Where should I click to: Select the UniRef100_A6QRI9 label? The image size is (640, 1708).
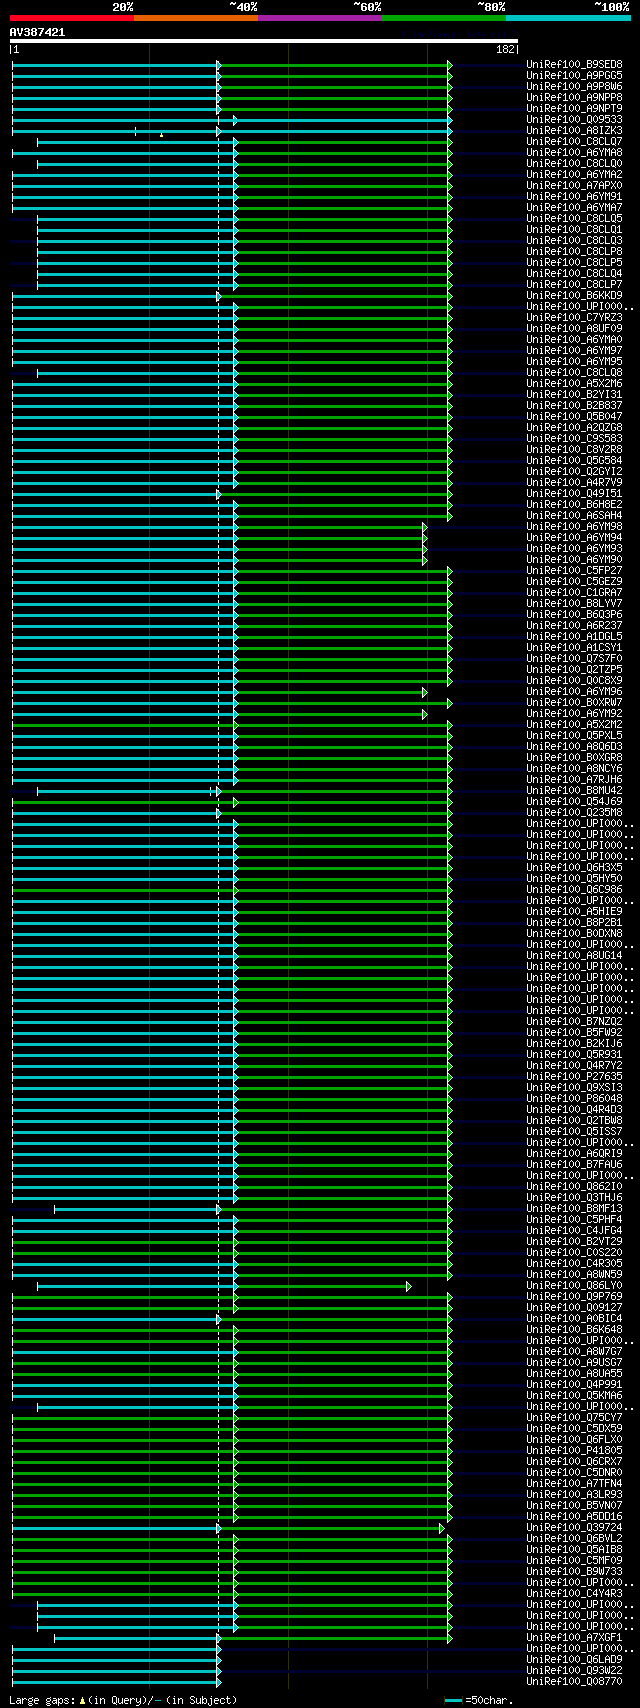tap(574, 1154)
